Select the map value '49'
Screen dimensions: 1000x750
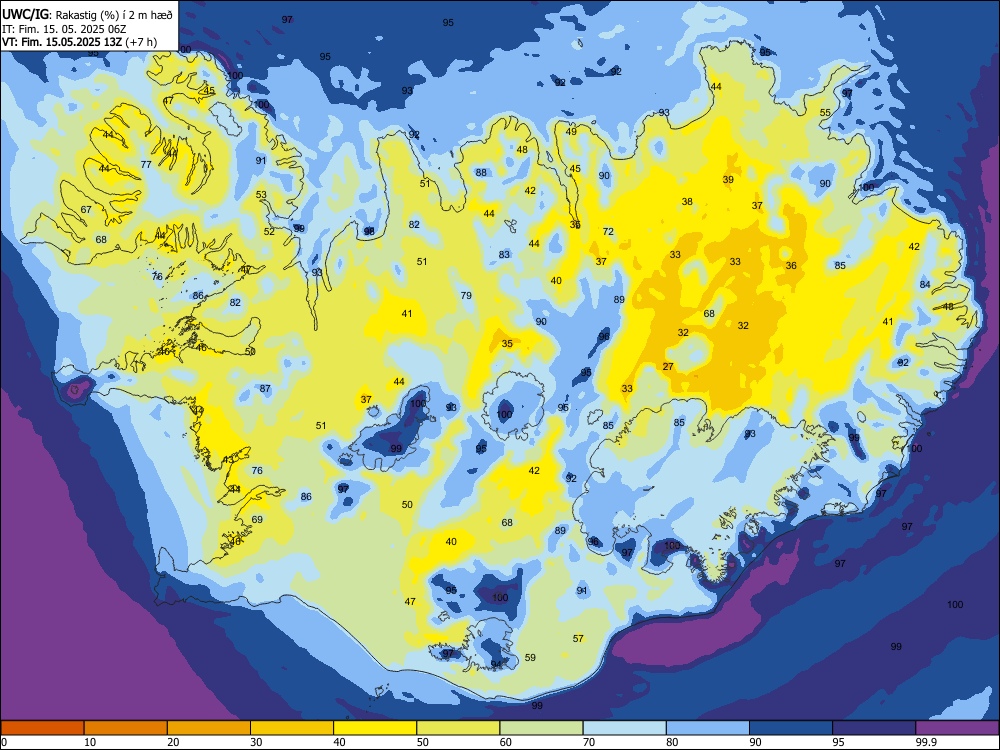tap(571, 132)
